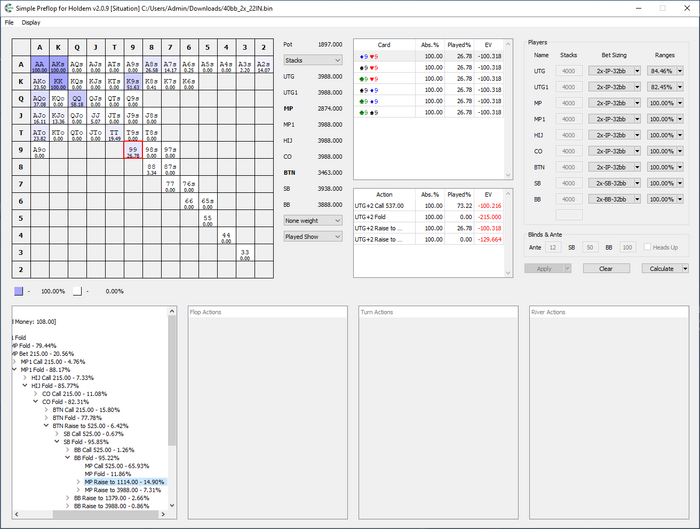Image resolution: width=700 pixels, height=529 pixels.
Task: Select the KK hand cell
Action: tap(58, 82)
